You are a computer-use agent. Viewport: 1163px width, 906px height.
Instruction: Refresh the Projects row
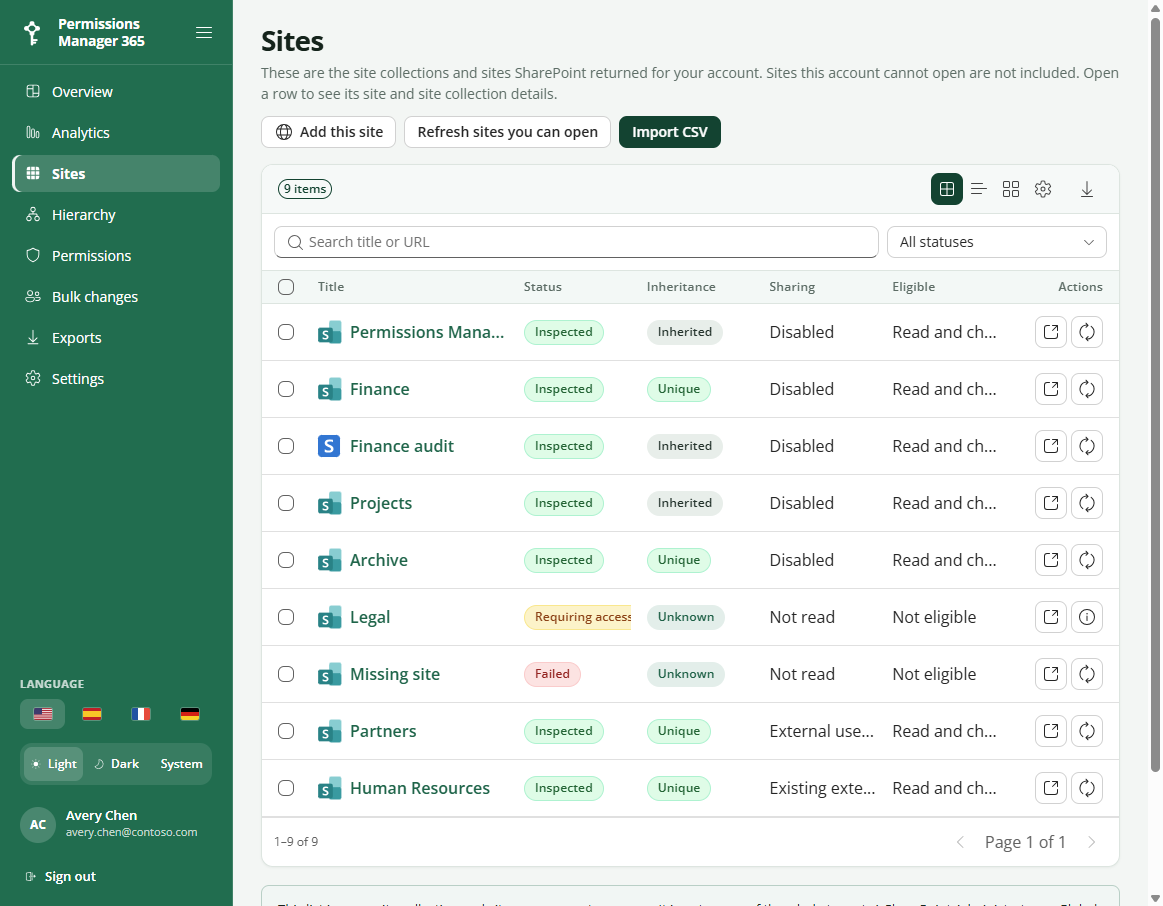pos(1087,503)
